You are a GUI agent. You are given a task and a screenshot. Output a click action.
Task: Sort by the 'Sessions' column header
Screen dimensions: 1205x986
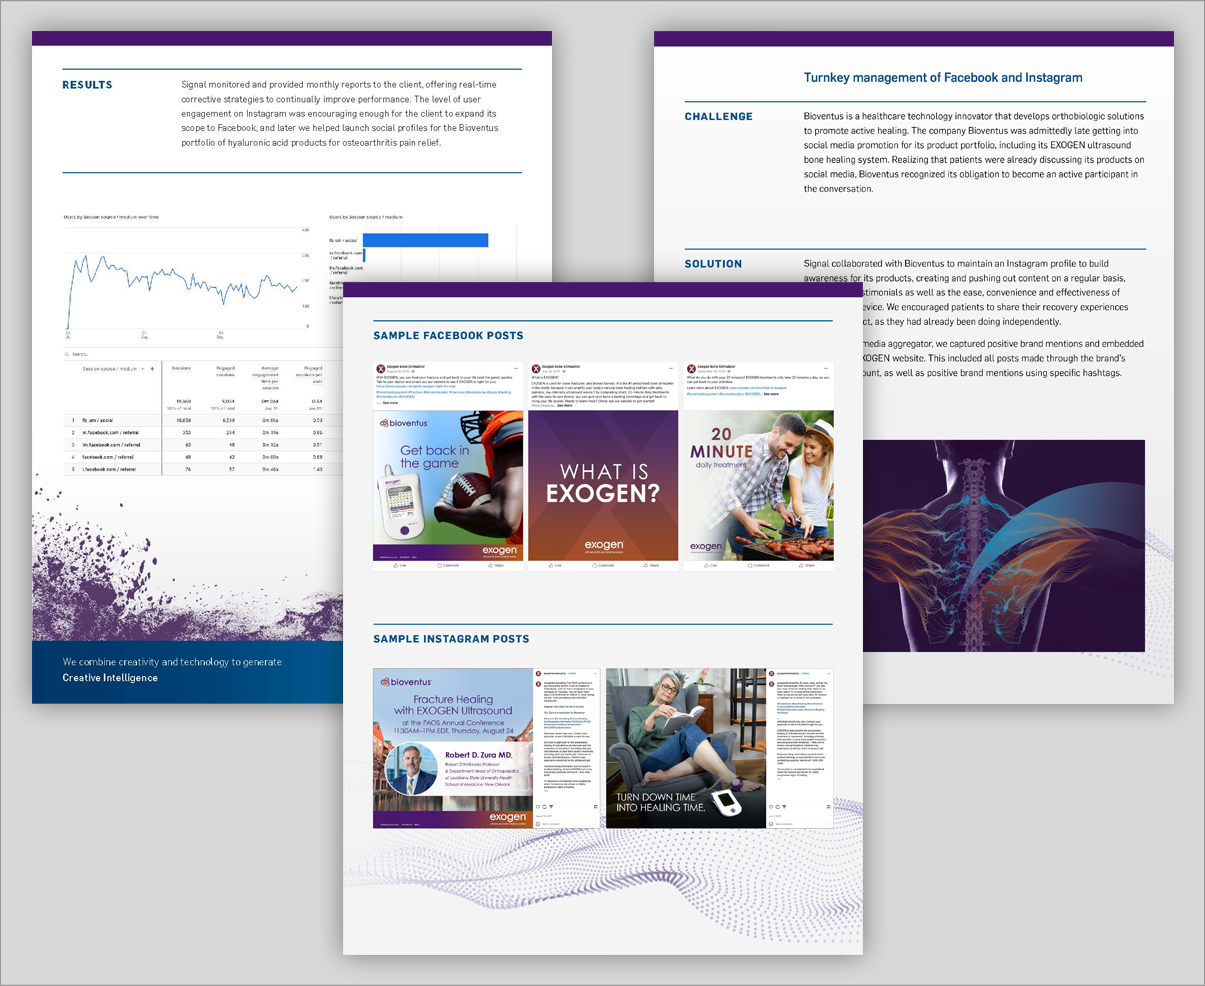pyautogui.click(x=181, y=368)
